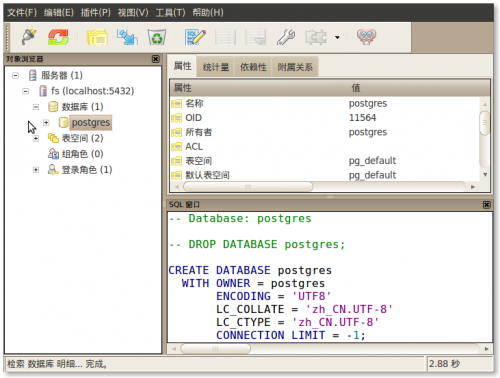
Task: Select the ACL property row
Action: [325, 147]
